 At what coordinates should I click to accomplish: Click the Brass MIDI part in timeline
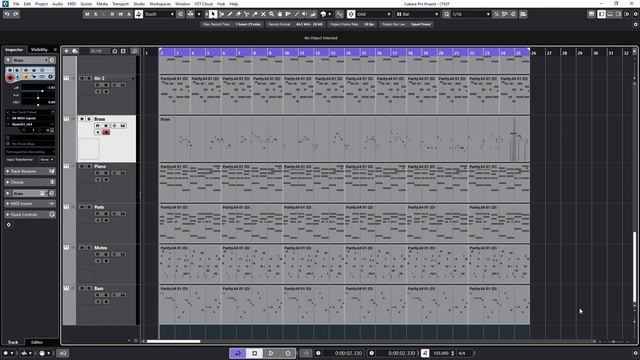point(344,139)
